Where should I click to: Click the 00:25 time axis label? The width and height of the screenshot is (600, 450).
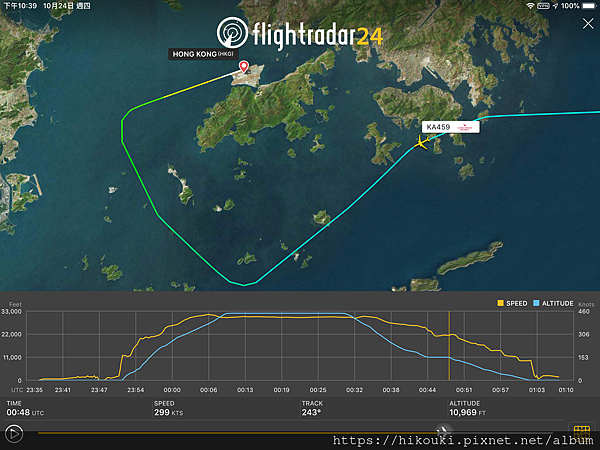[x=318, y=390]
